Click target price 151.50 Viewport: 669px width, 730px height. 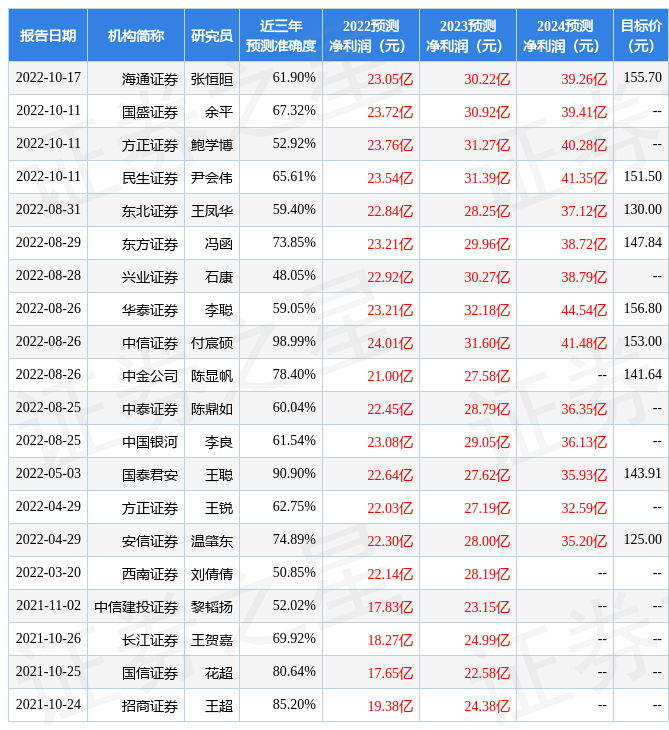coord(643,176)
